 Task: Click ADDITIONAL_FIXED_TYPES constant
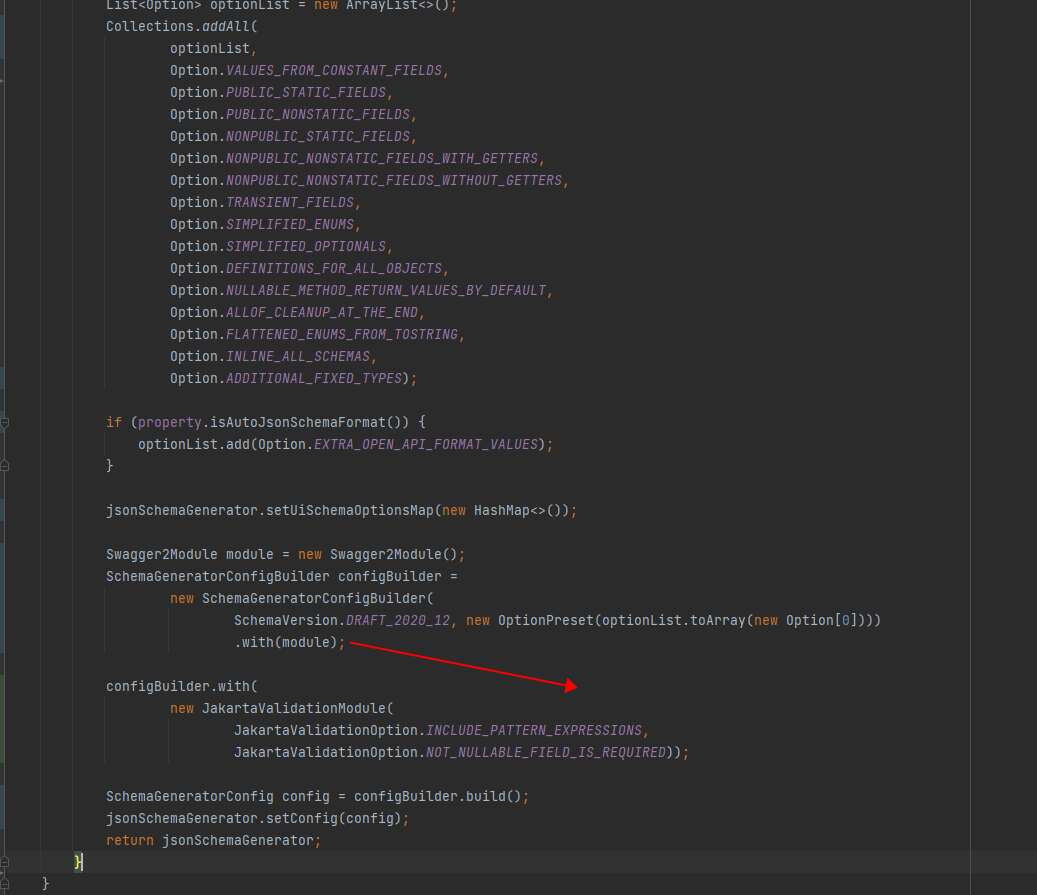pyautogui.click(x=314, y=378)
